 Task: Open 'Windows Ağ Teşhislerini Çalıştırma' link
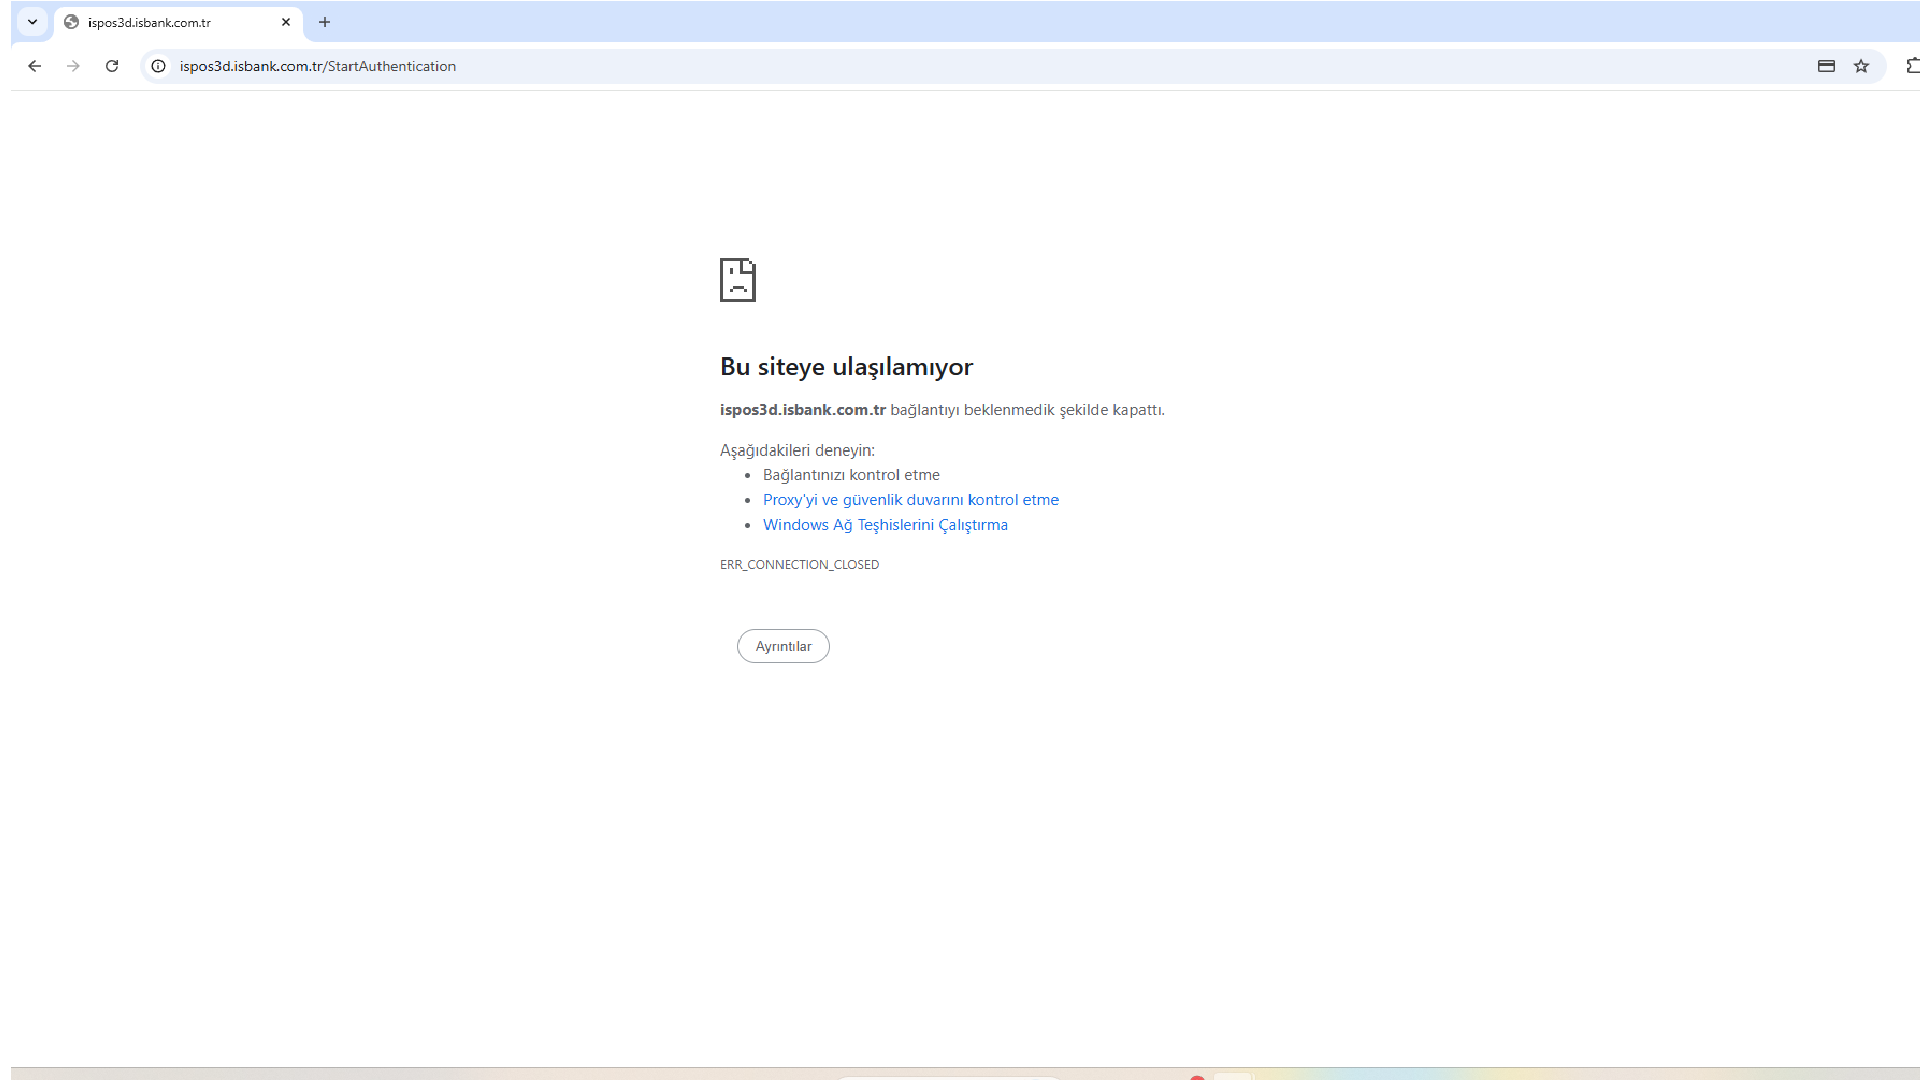coord(885,525)
